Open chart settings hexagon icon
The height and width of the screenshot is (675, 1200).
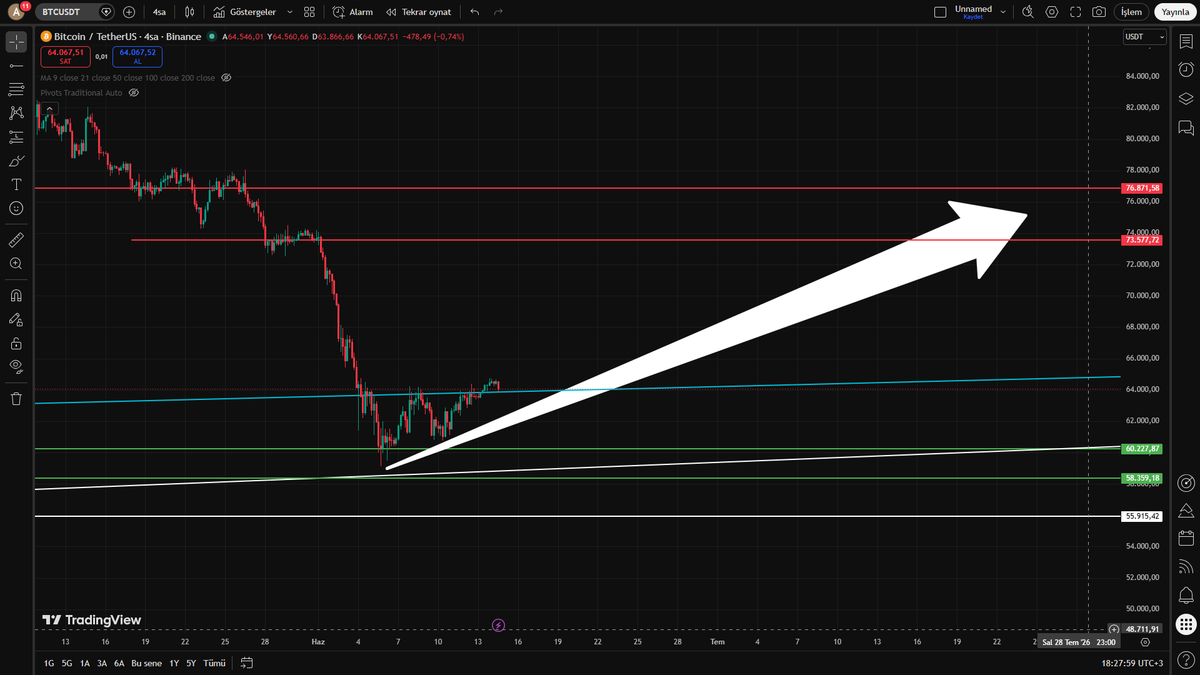coord(1051,12)
